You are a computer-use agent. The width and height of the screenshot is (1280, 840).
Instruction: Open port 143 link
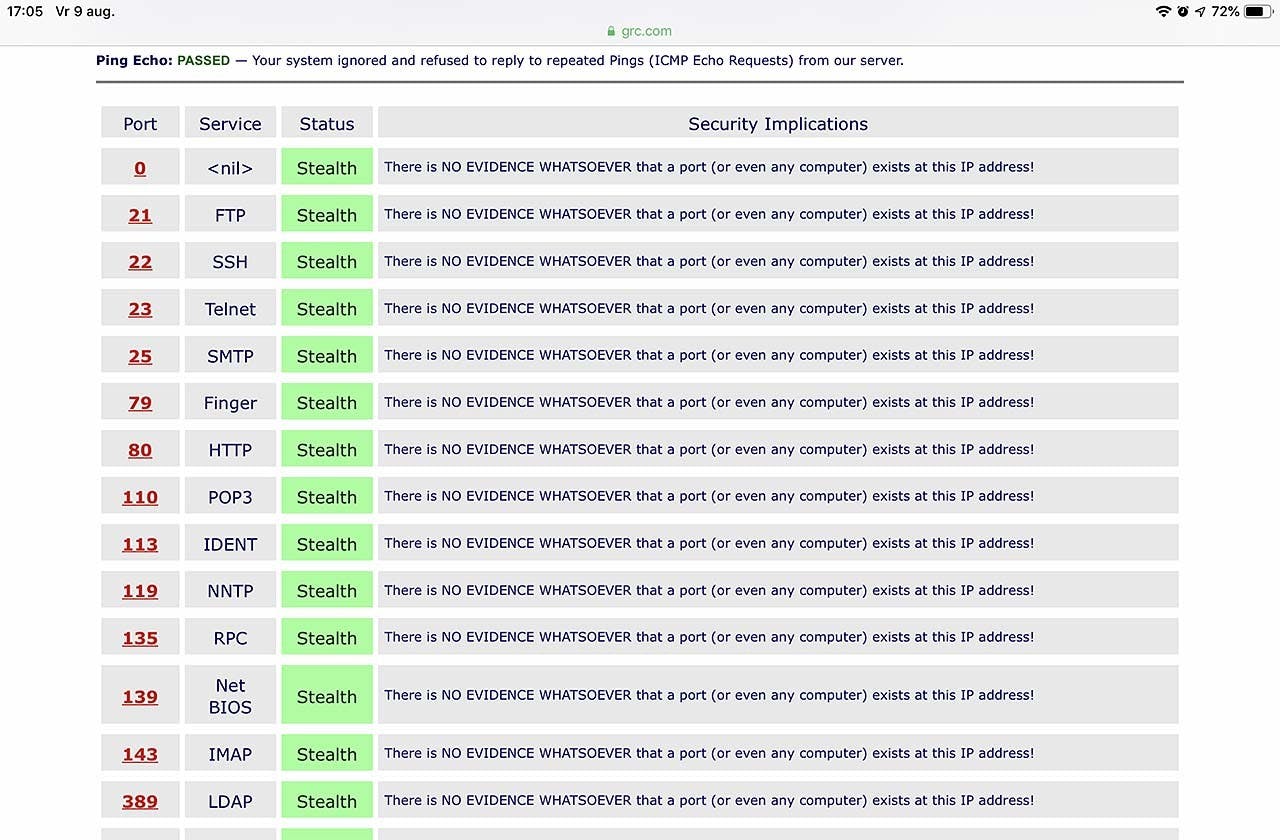click(x=140, y=754)
